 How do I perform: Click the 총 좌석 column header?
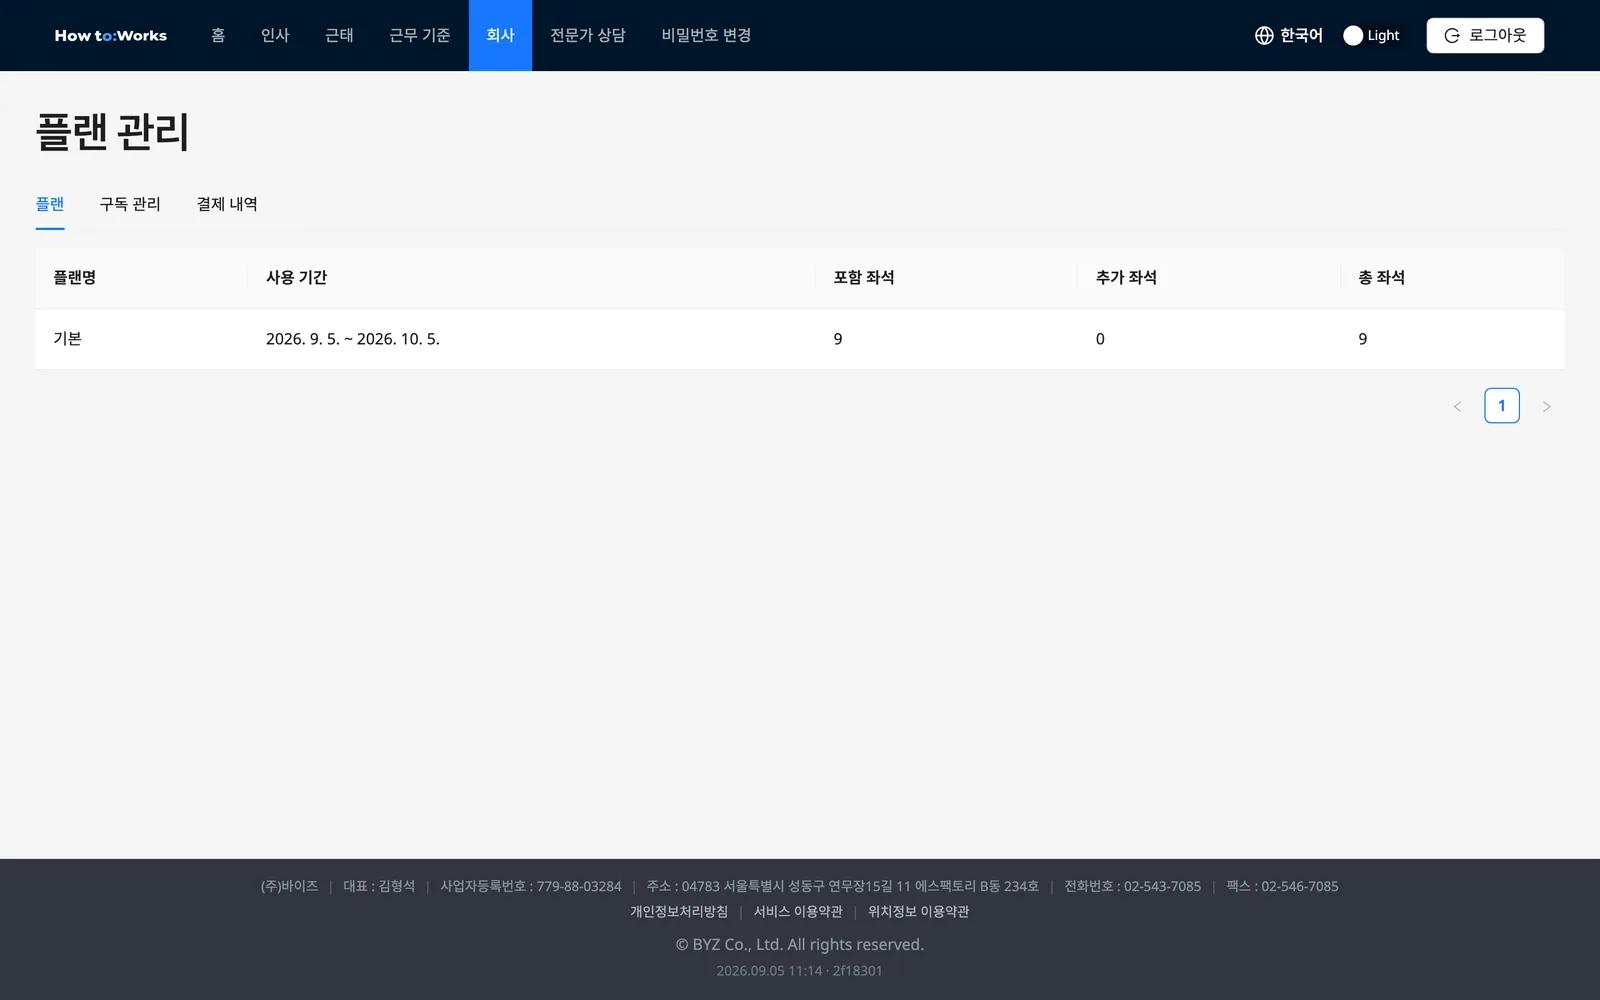pyautogui.click(x=1452, y=278)
